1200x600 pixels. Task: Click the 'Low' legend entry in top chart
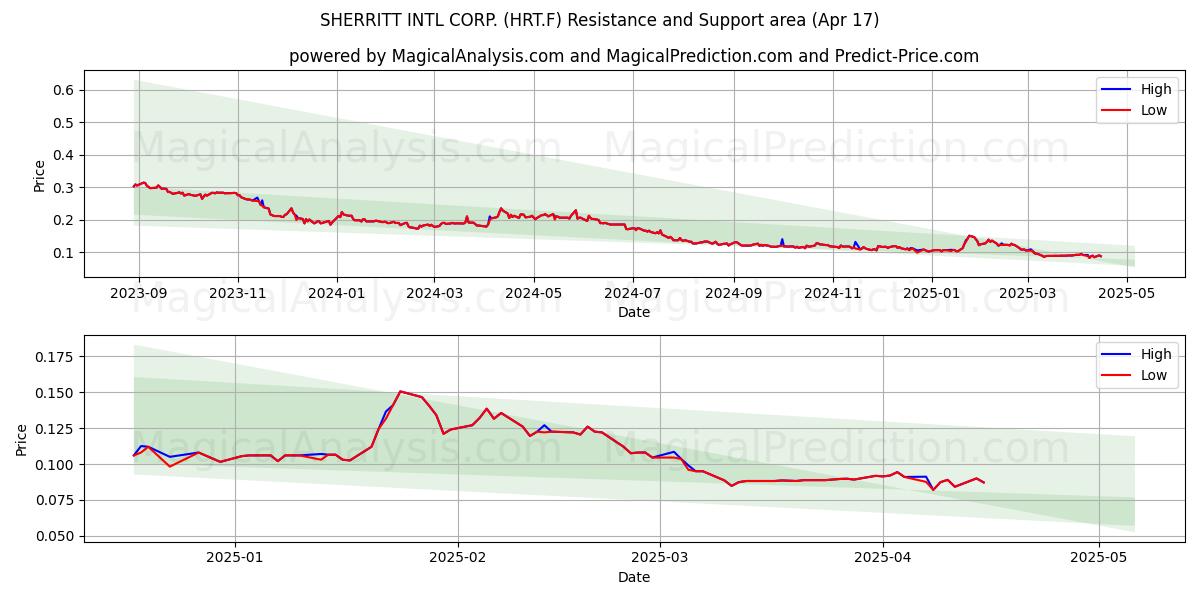pos(1154,110)
